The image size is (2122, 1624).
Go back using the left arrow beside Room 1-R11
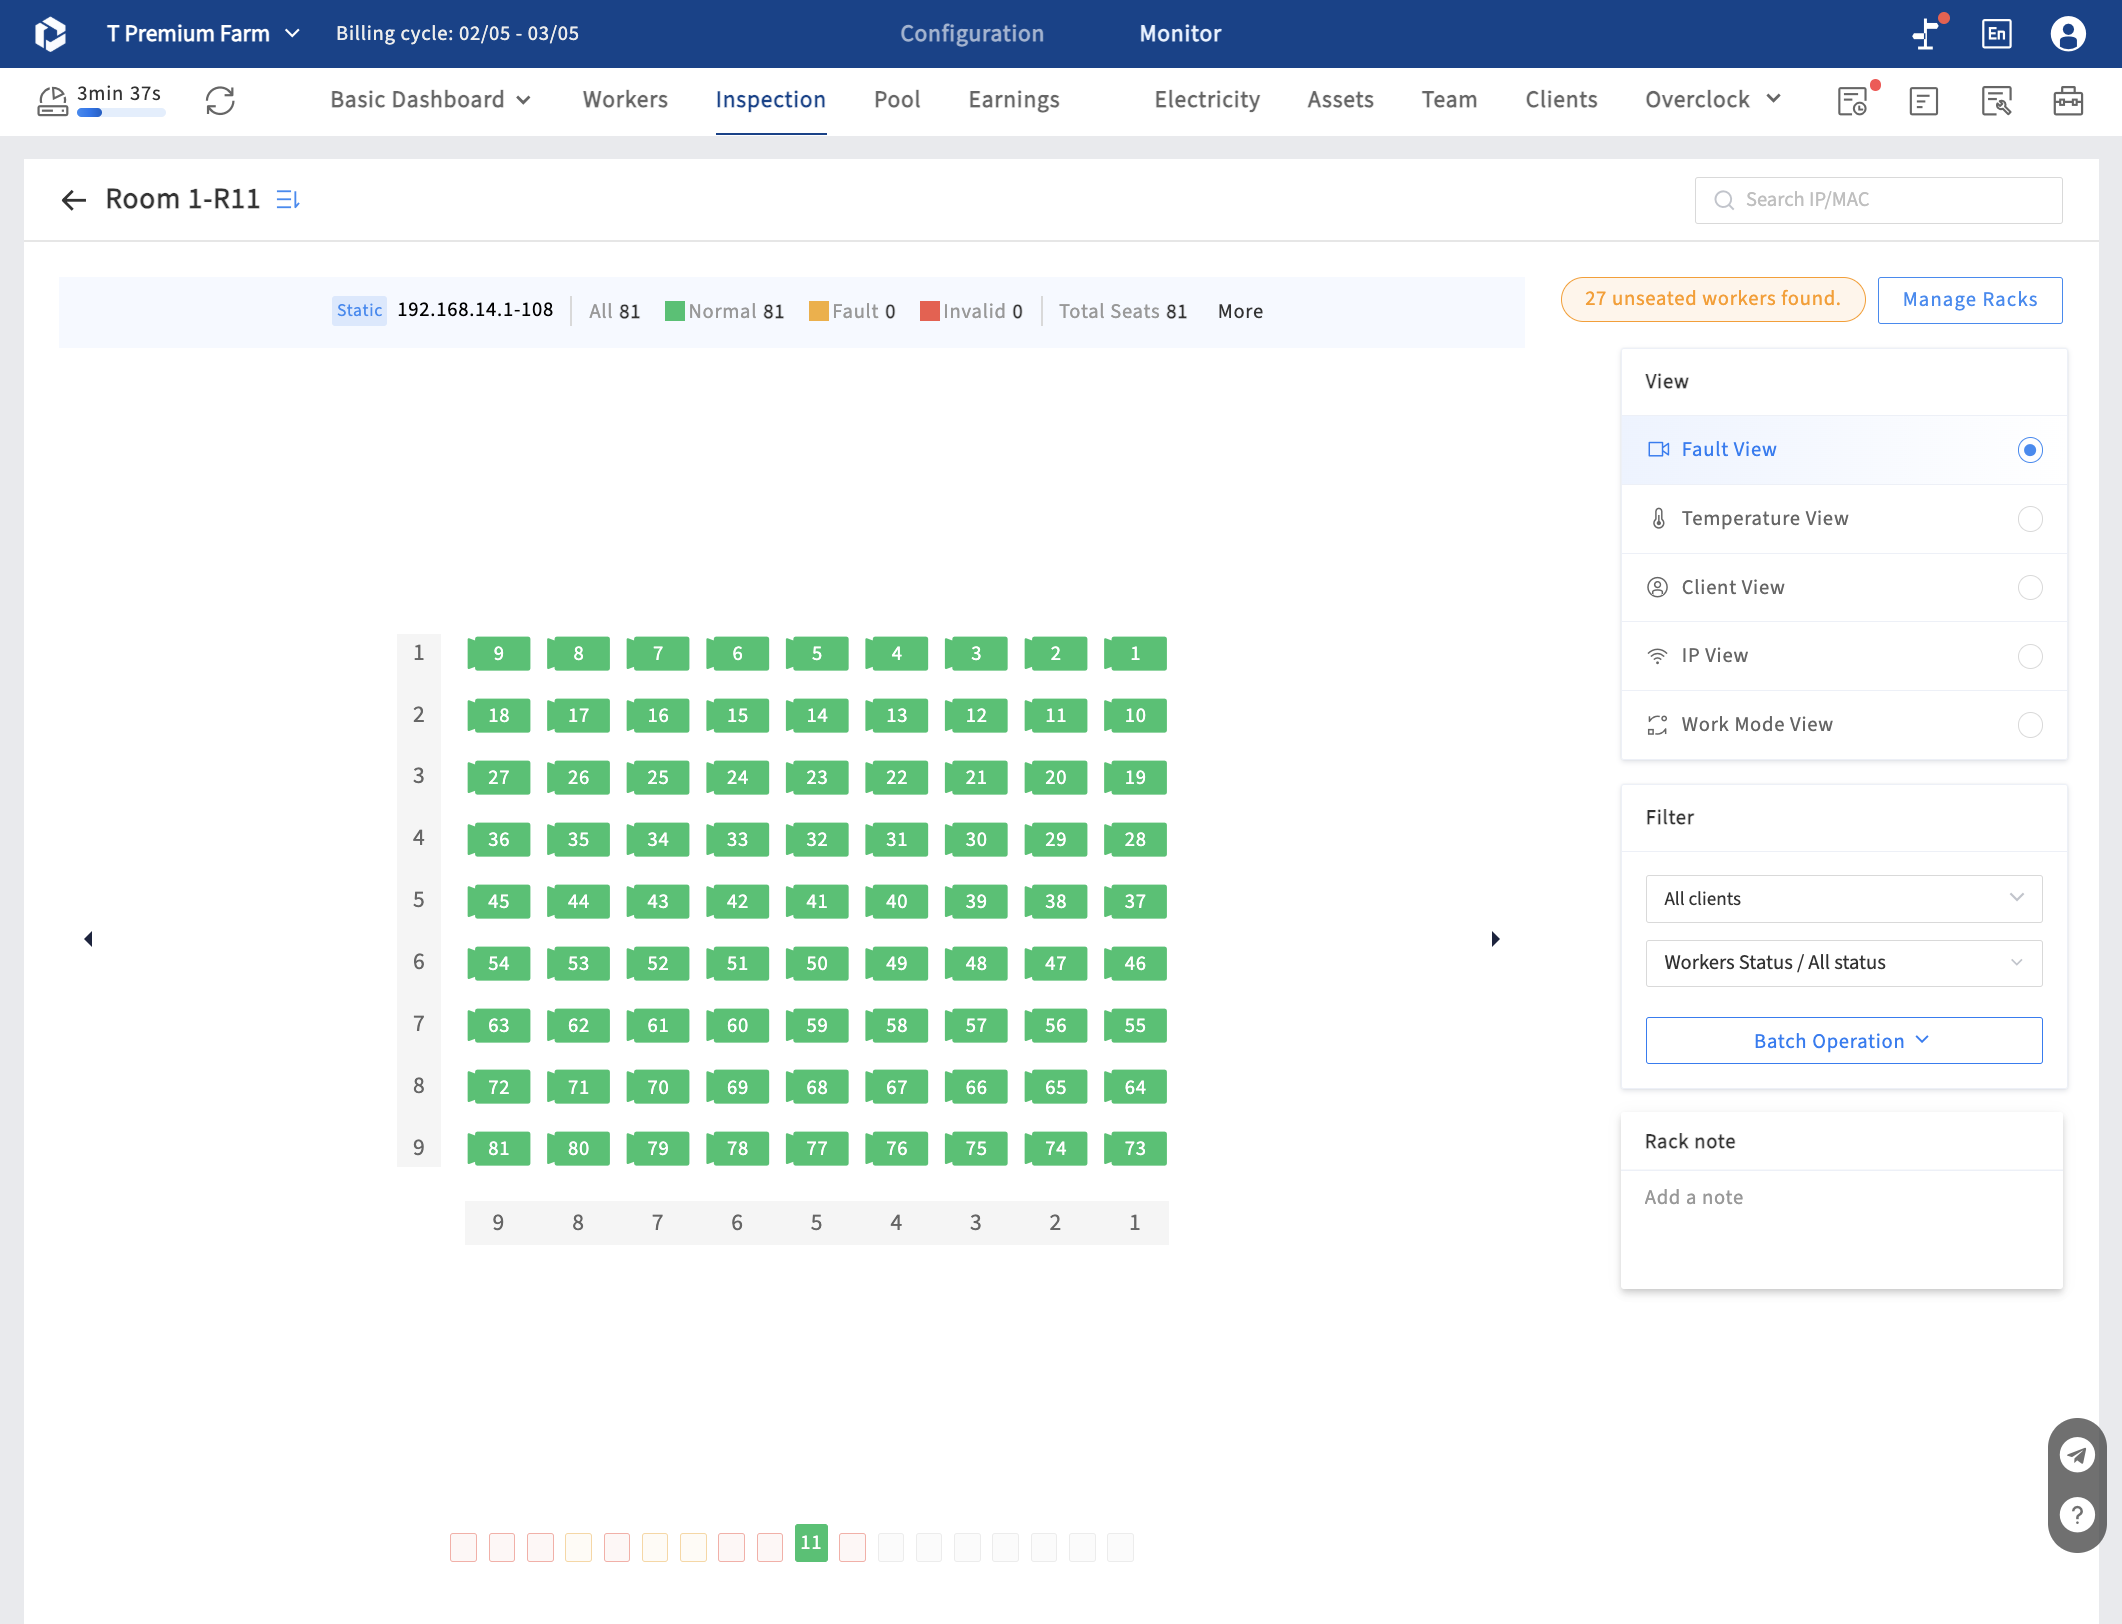pos(73,200)
